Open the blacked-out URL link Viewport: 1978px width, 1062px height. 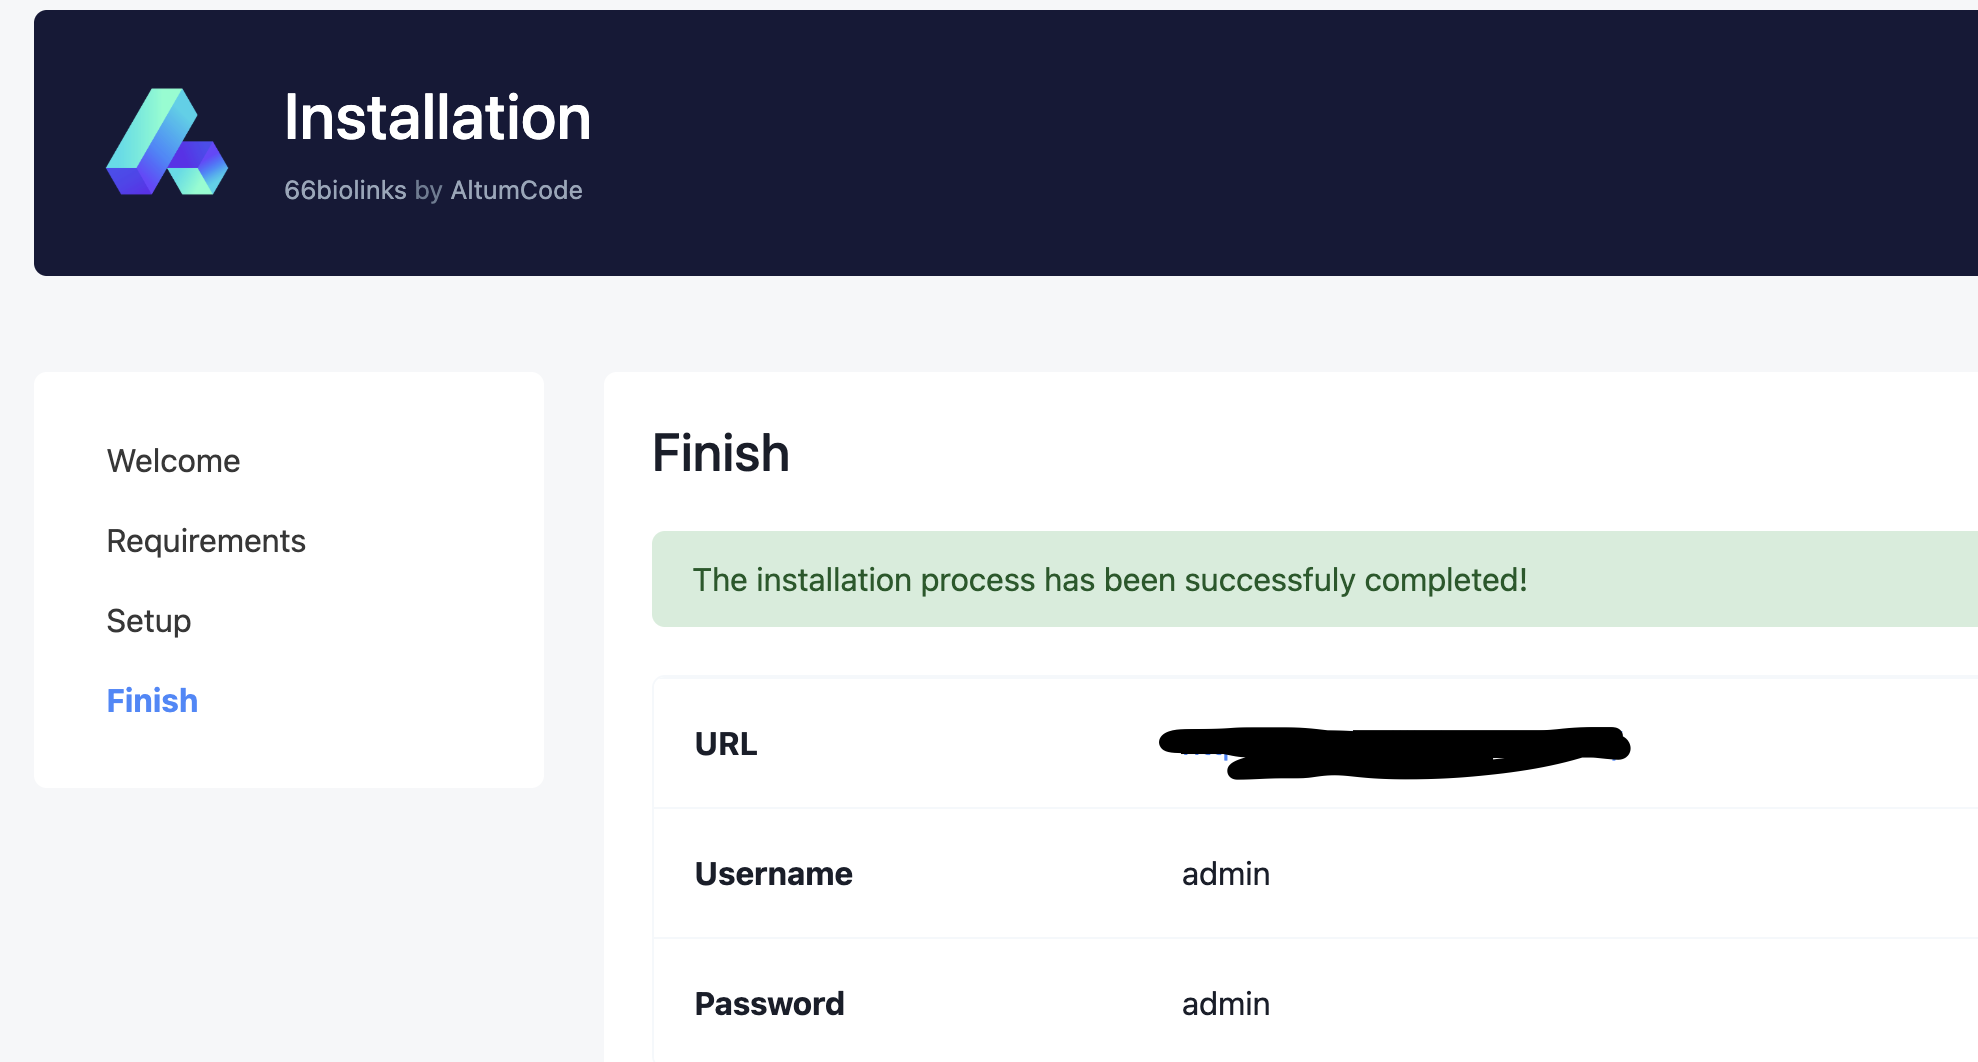click(x=1395, y=746)
